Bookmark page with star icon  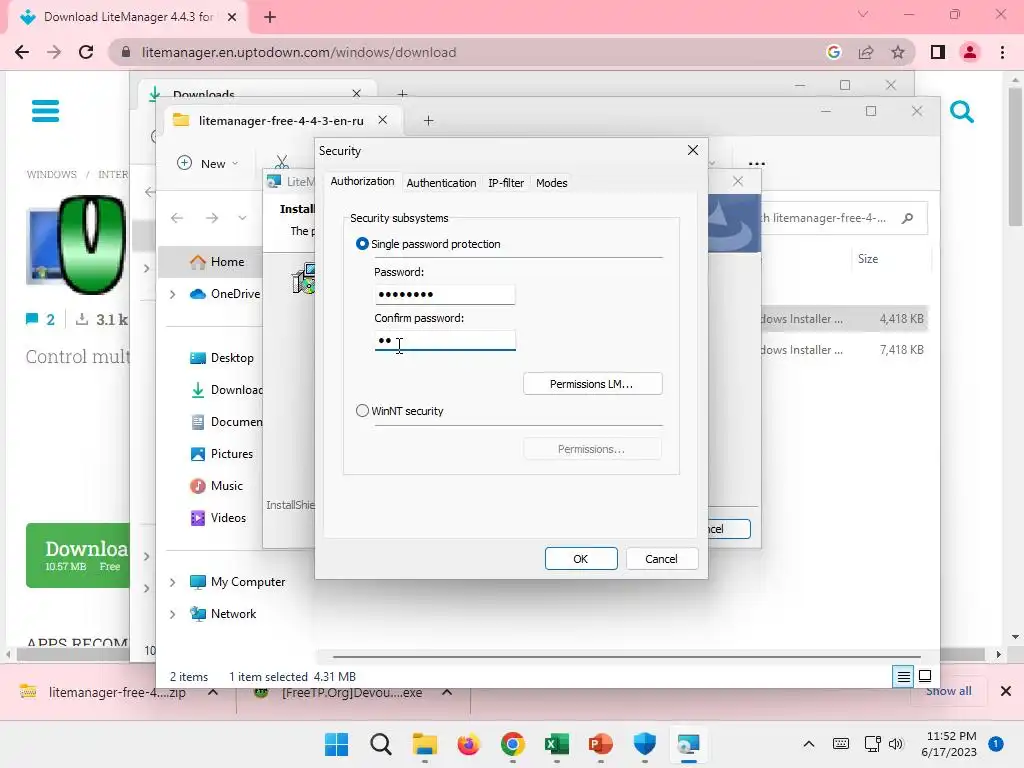point(898,52)
